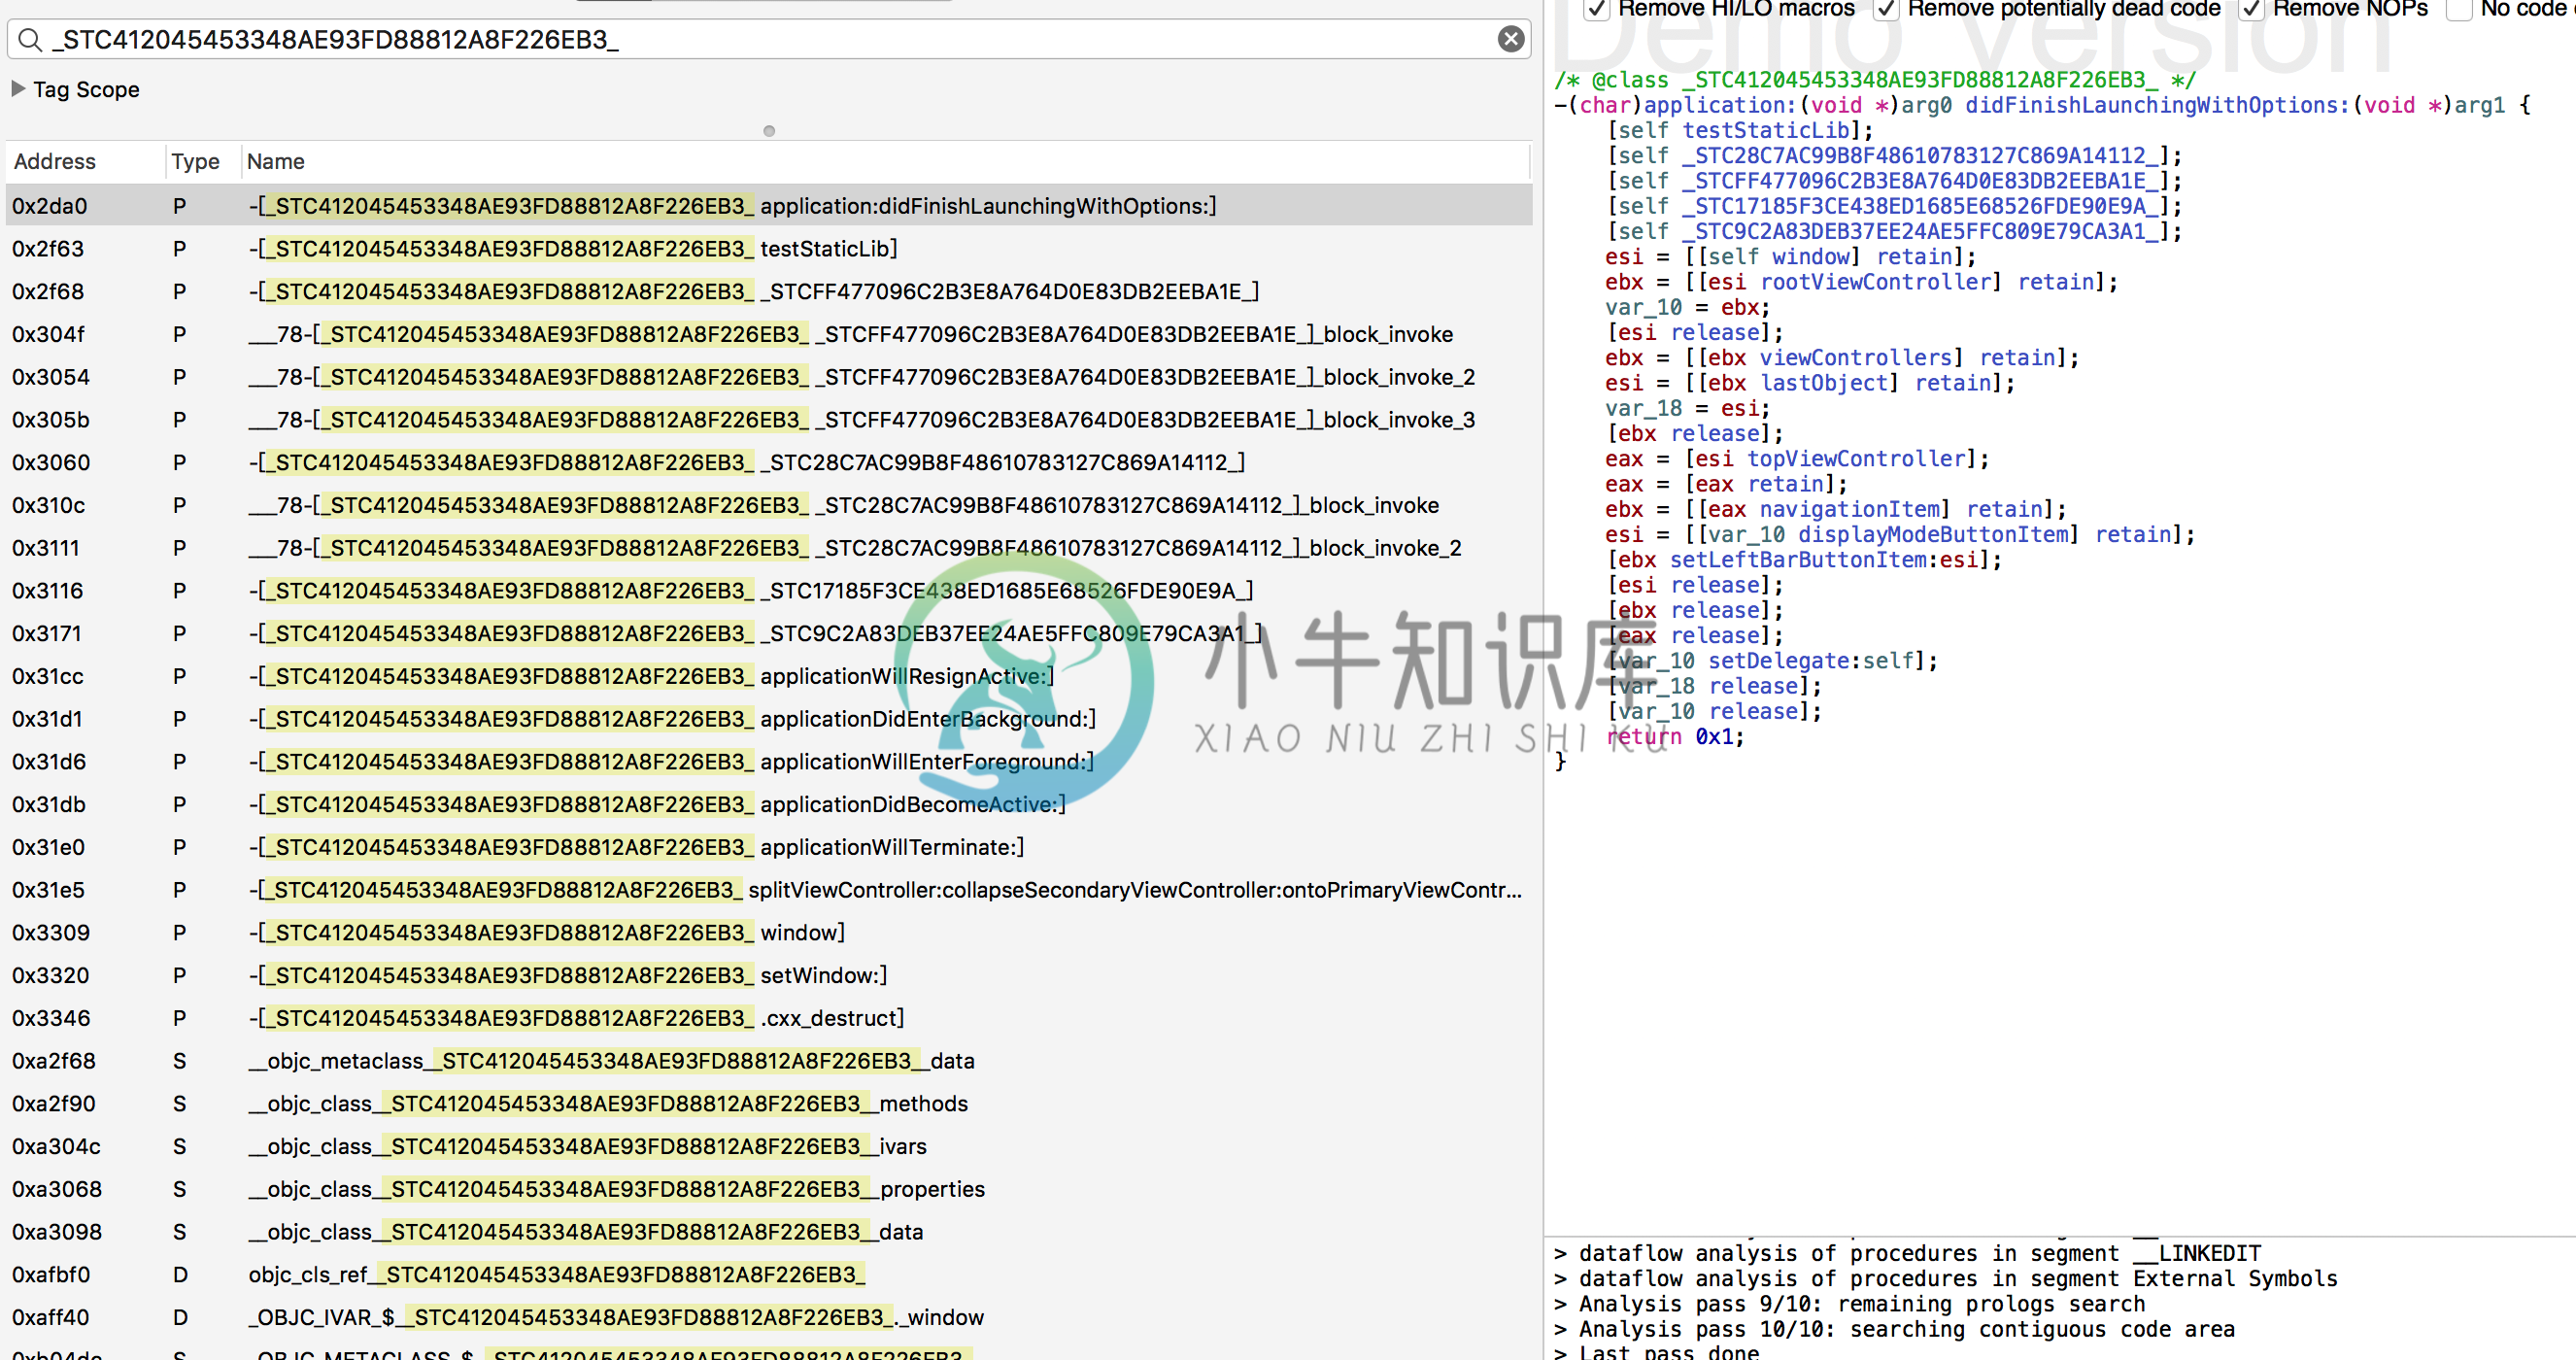Viewport: 2576px width, 1360px height.
Task: Click the panel splitter handle dot
Action: (768, 131)
